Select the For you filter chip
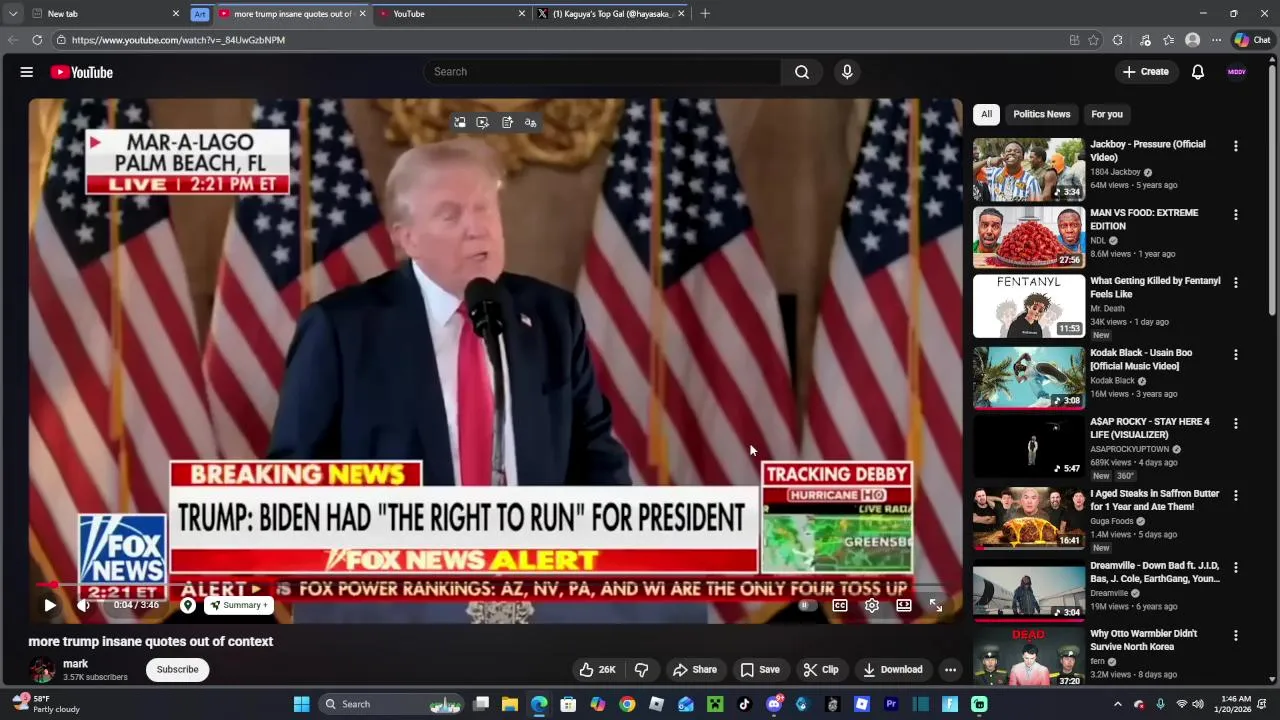The image size is (1280, 720). point(1107,114)
